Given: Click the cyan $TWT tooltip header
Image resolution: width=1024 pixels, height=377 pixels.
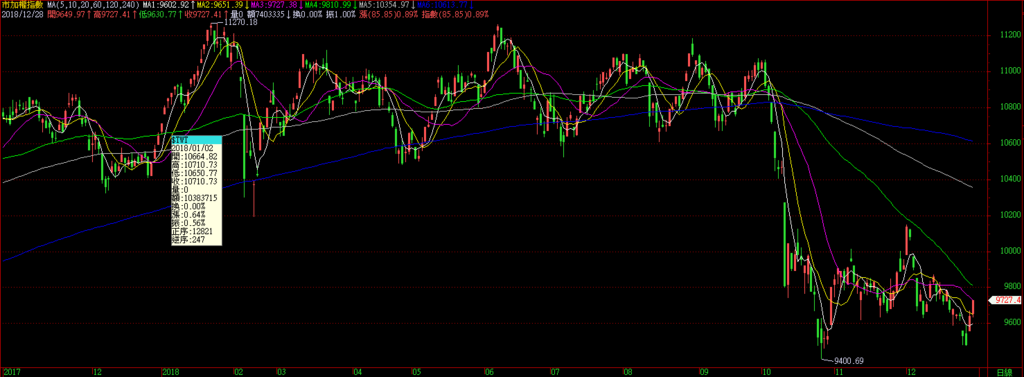Looking at the screenshot, I should click(196, 140).
